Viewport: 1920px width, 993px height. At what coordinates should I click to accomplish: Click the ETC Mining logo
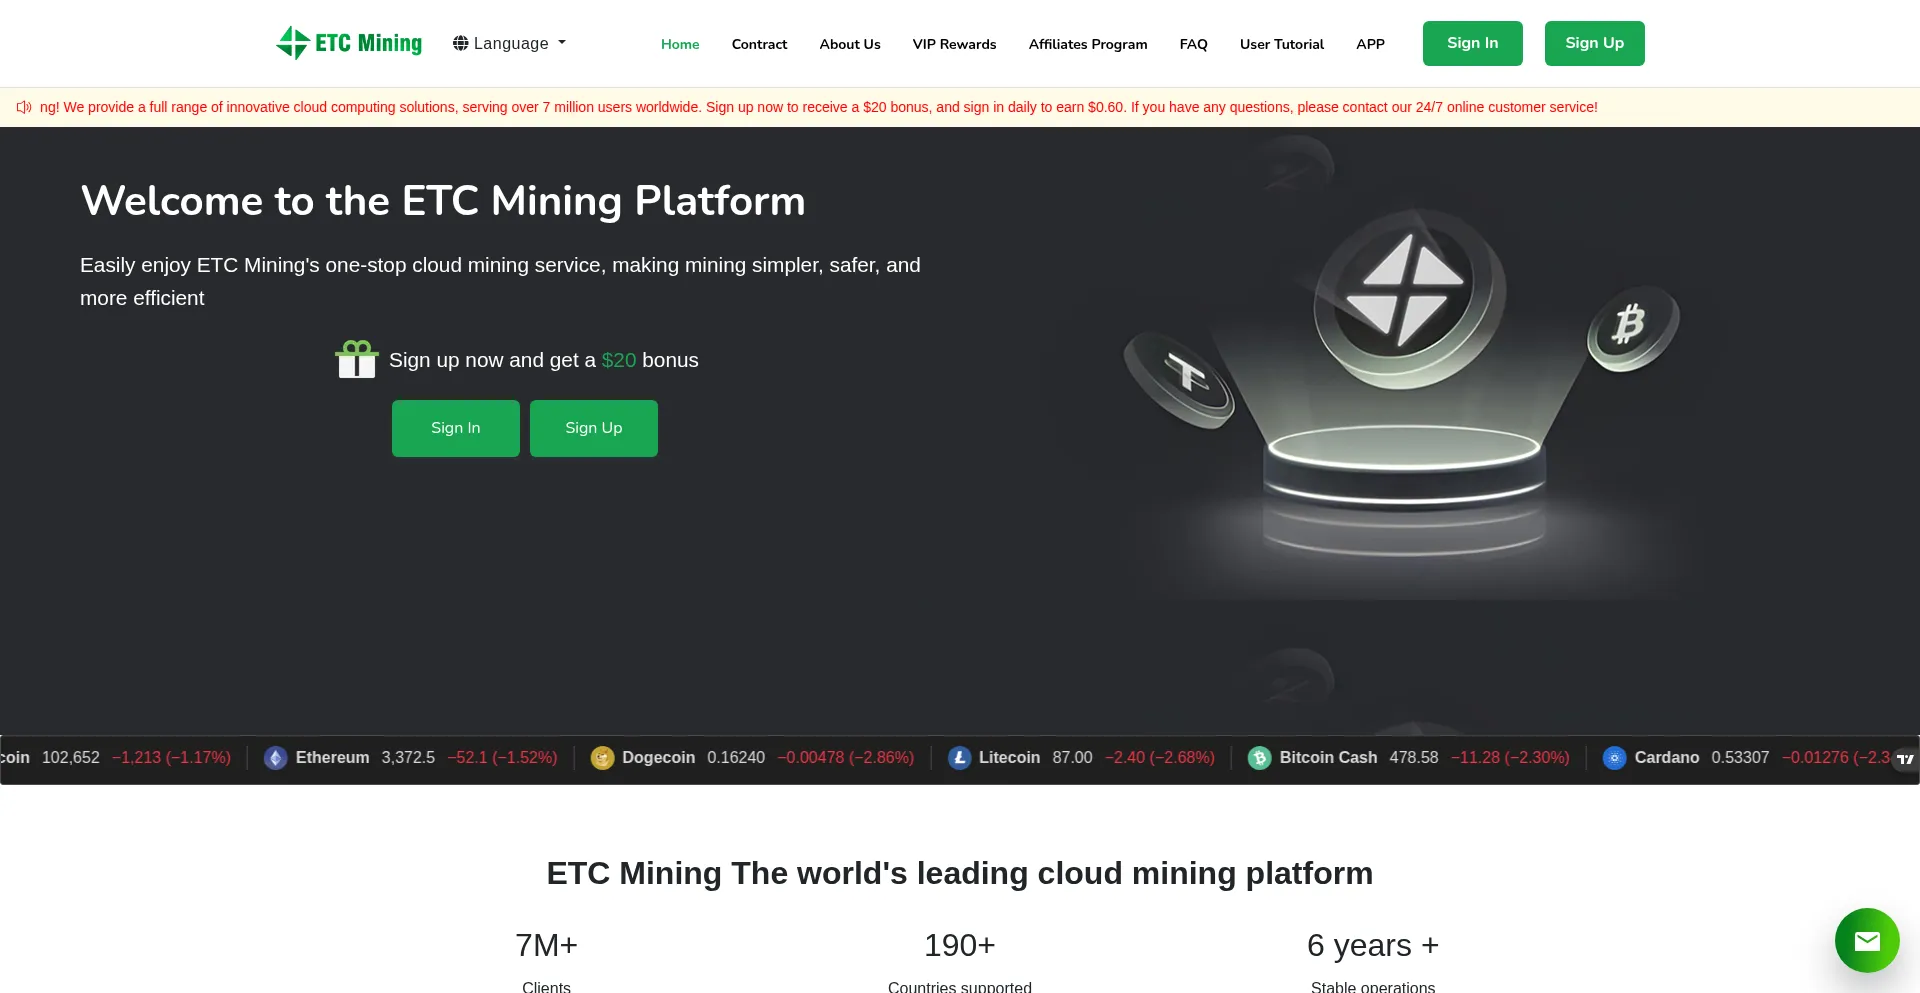pyautogui.click(x=349, y=43)
